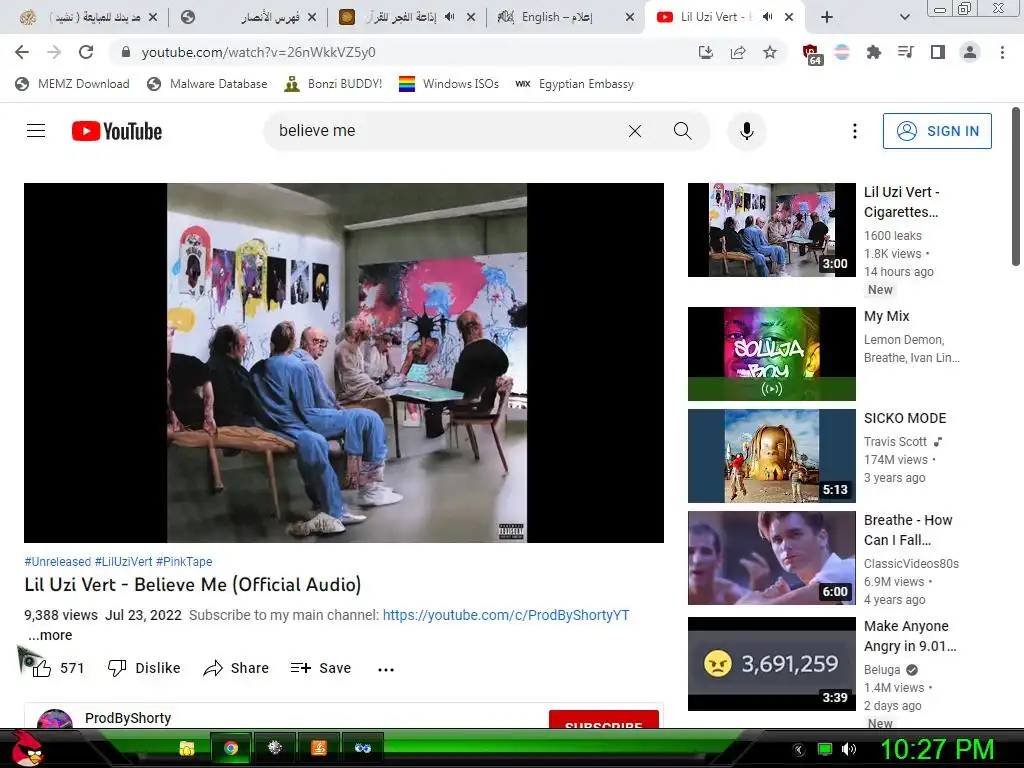Viewport: 1024px width, 768px height.
Task: Bookmark this page with the star icon
Action: (x=770, y=52)
